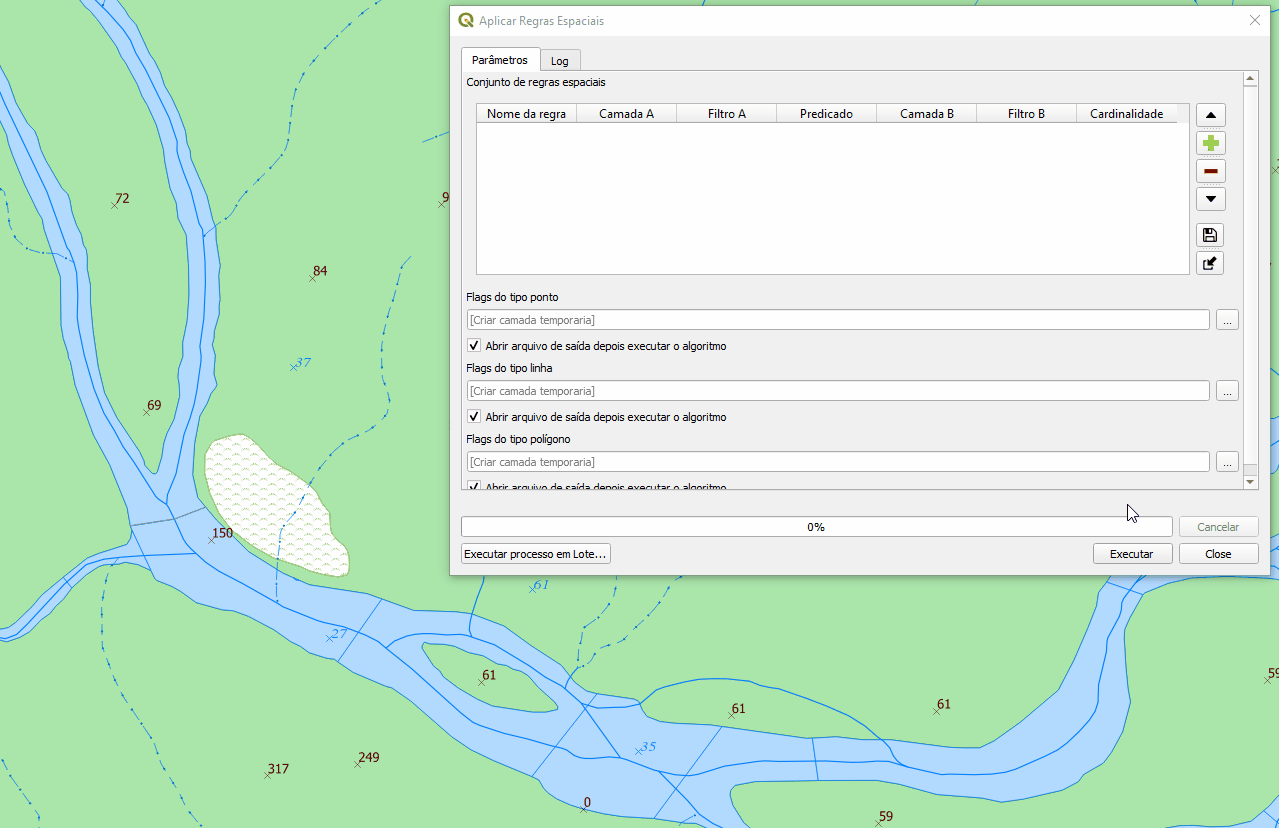Click the Nome da regra column header
This screenshot has width=1279, height=828.
(526, 114)
